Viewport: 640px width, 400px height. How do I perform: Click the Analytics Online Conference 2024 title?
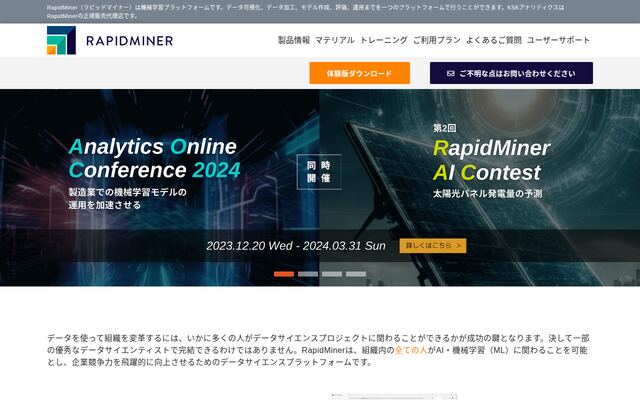click(x=155, y=158)
